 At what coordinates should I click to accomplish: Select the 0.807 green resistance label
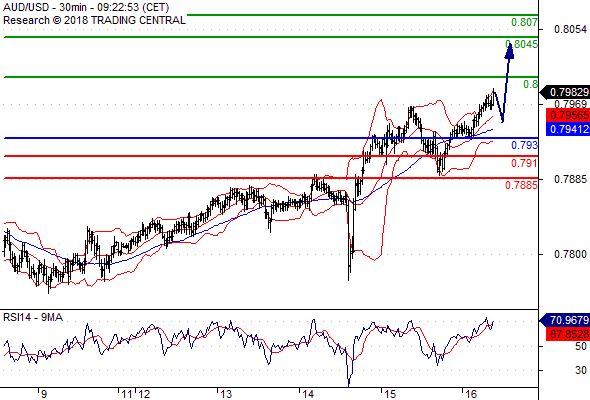click(x=524, y=22)
